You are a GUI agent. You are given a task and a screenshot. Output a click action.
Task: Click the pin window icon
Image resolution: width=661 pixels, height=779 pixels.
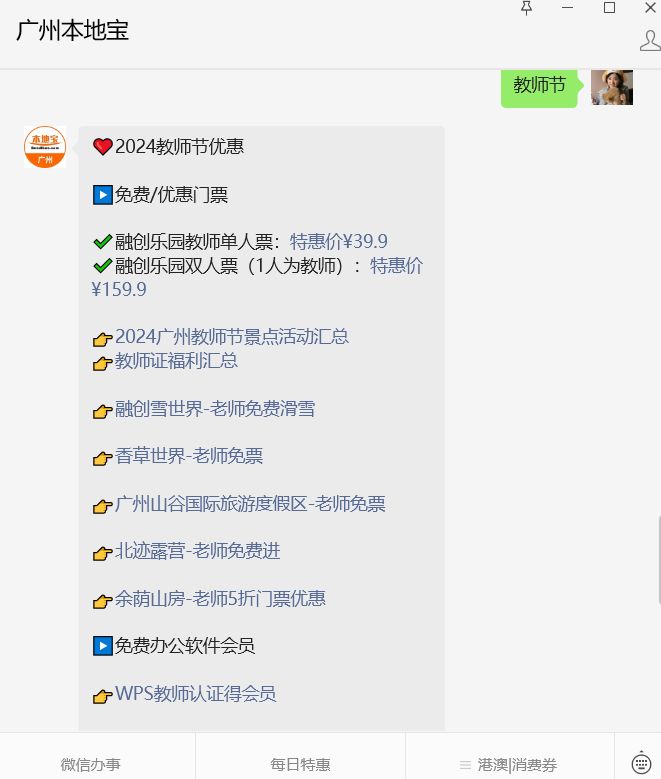click(x=526, y=8)
